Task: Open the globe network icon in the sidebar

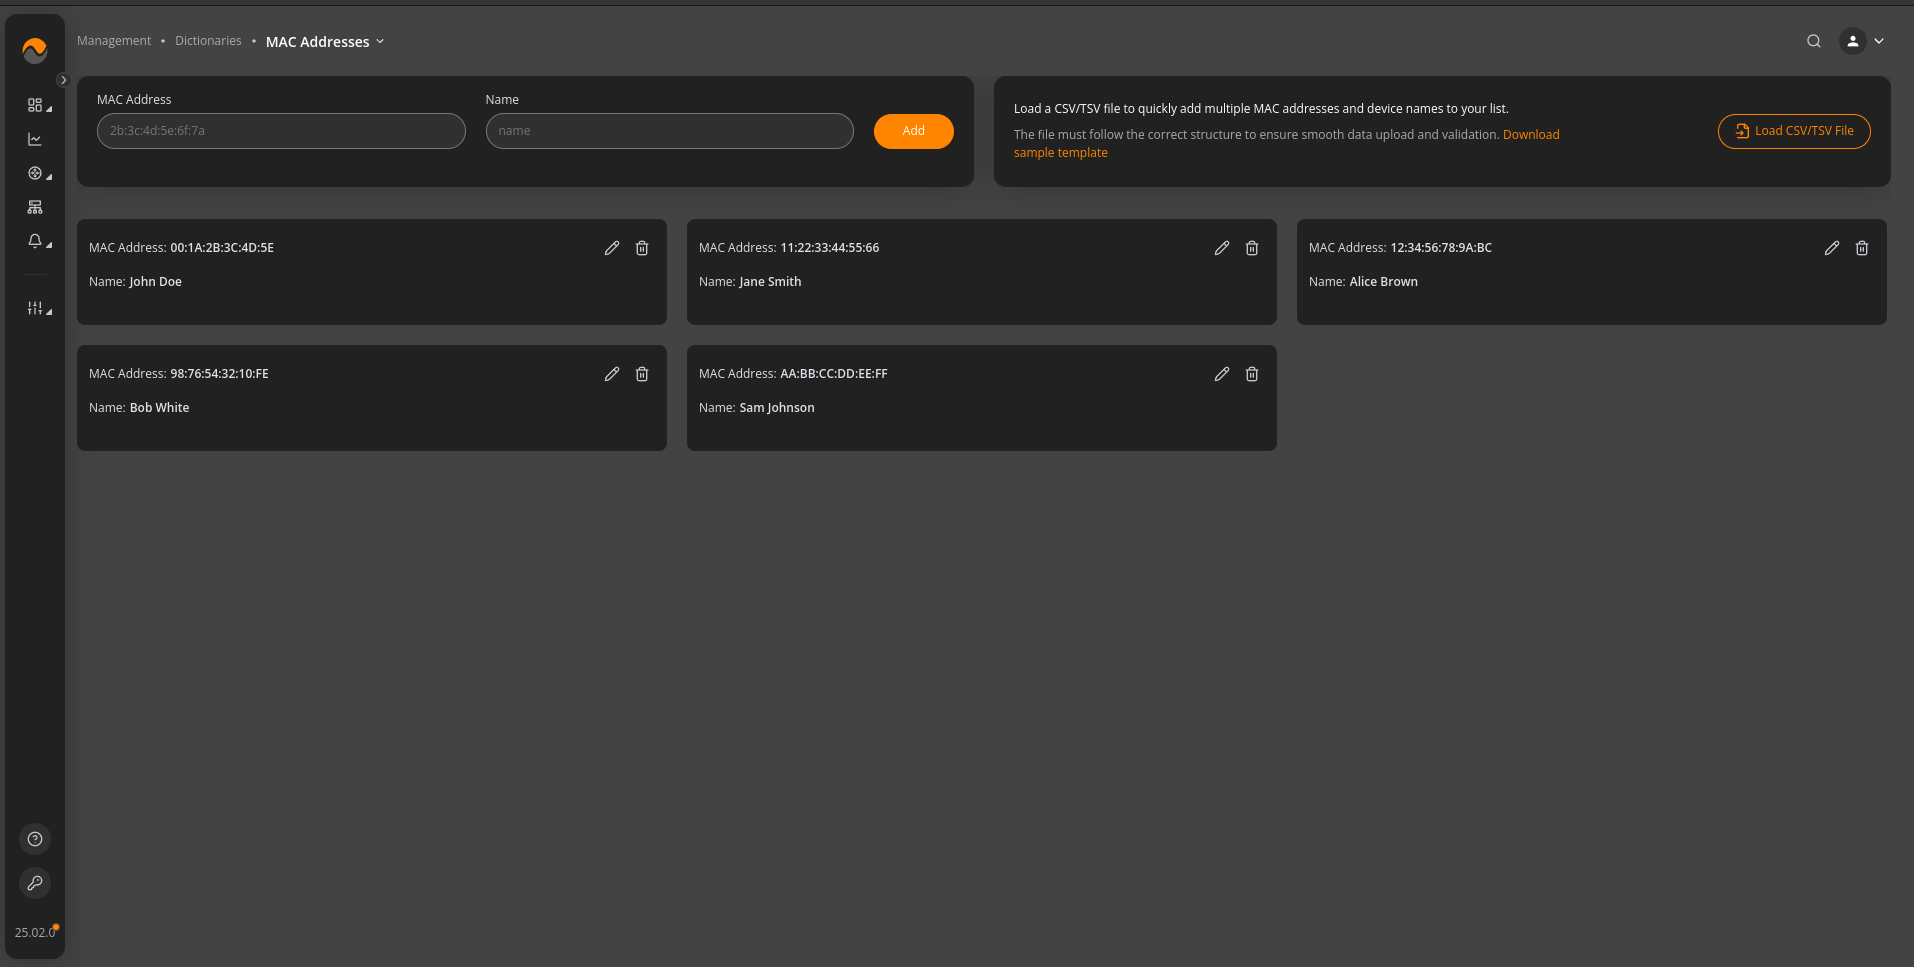Action: [35, 173]
